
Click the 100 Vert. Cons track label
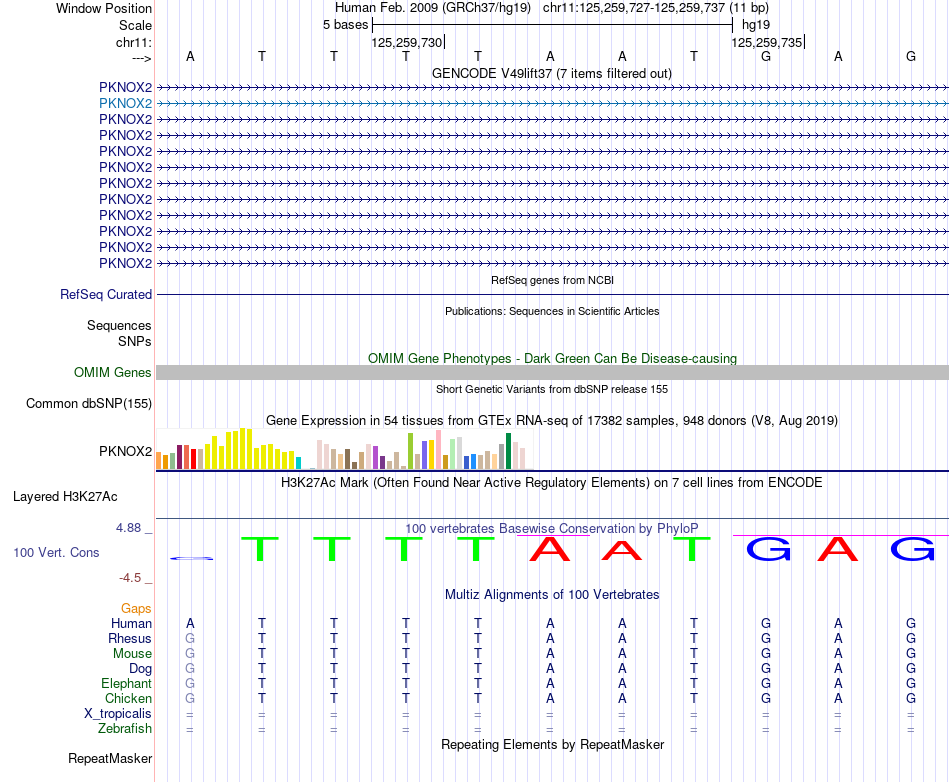coord(56,552)
